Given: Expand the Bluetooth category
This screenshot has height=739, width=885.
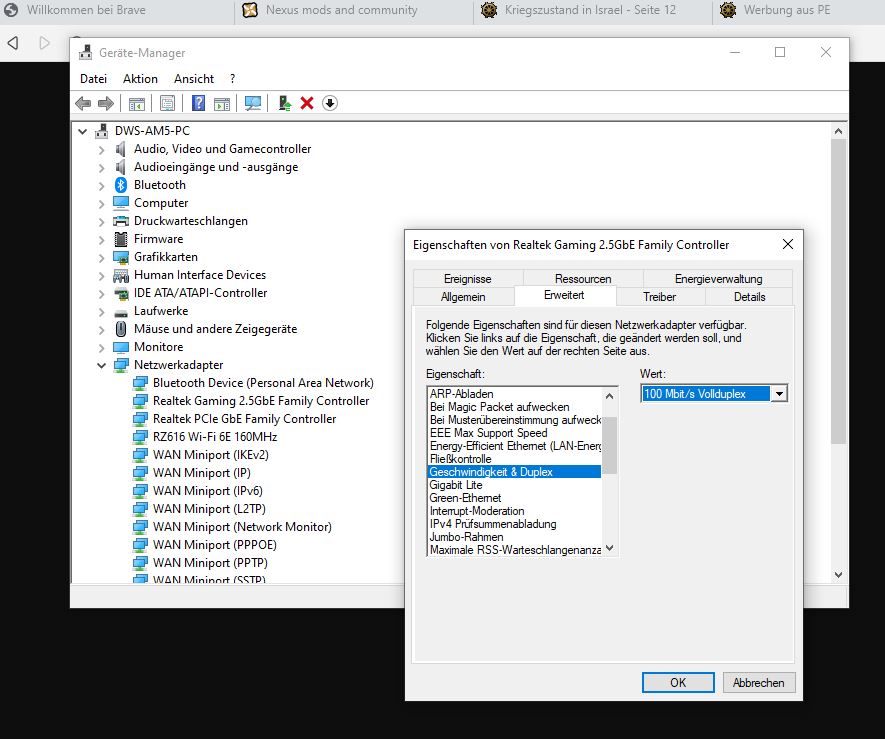Looking at the screenshot, I should pyautogui.click(x=101, y=186).
